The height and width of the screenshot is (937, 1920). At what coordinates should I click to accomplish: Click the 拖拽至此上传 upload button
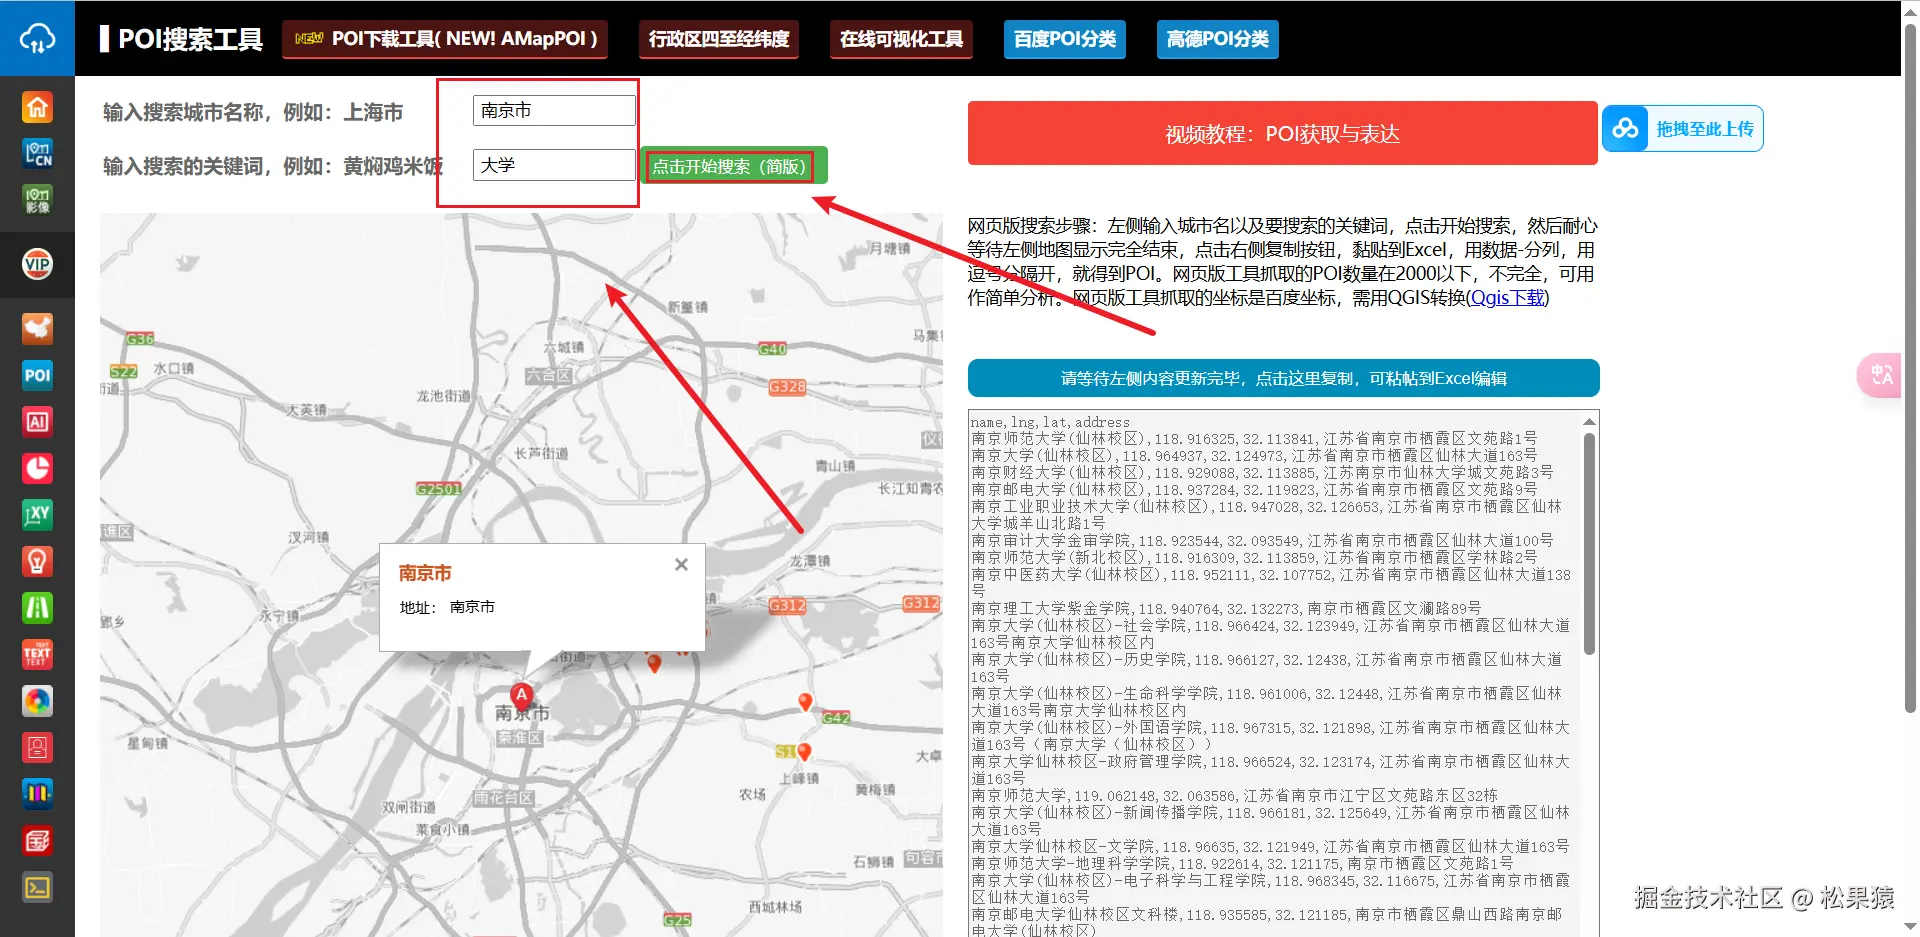pyautogui.click(x=1682, y=129)
